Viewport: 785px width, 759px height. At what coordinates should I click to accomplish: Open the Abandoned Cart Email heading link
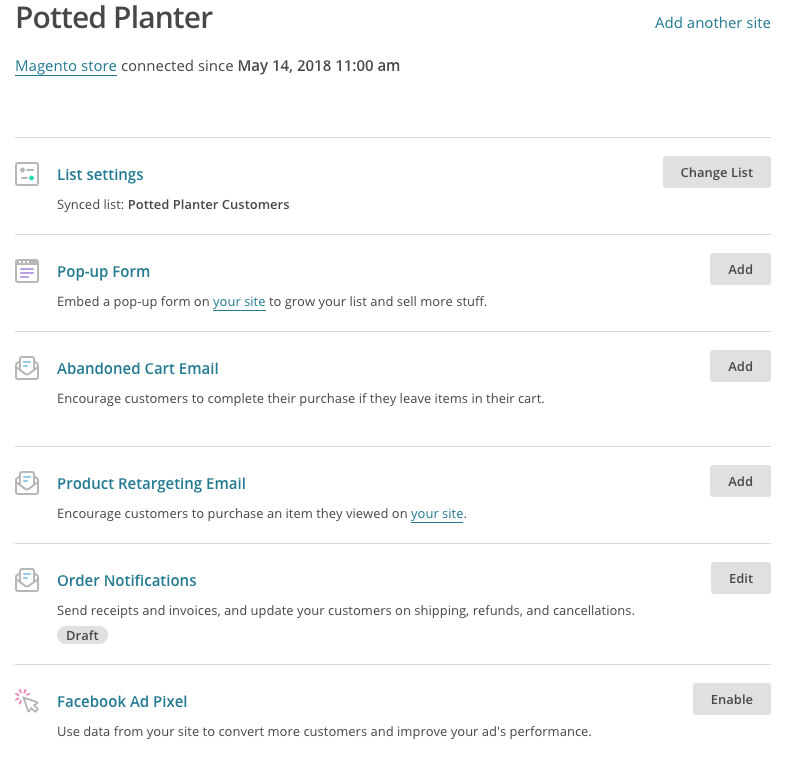click(137, 369)
